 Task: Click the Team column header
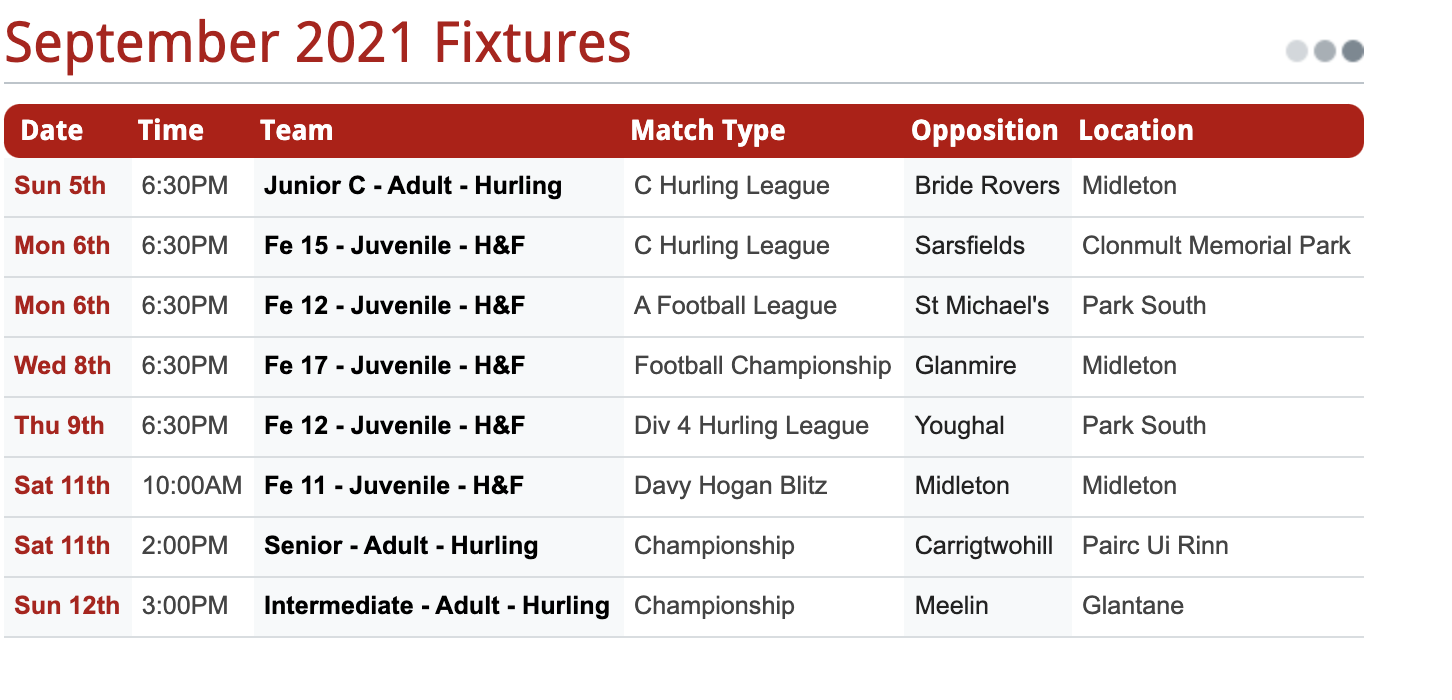point(297,131)
